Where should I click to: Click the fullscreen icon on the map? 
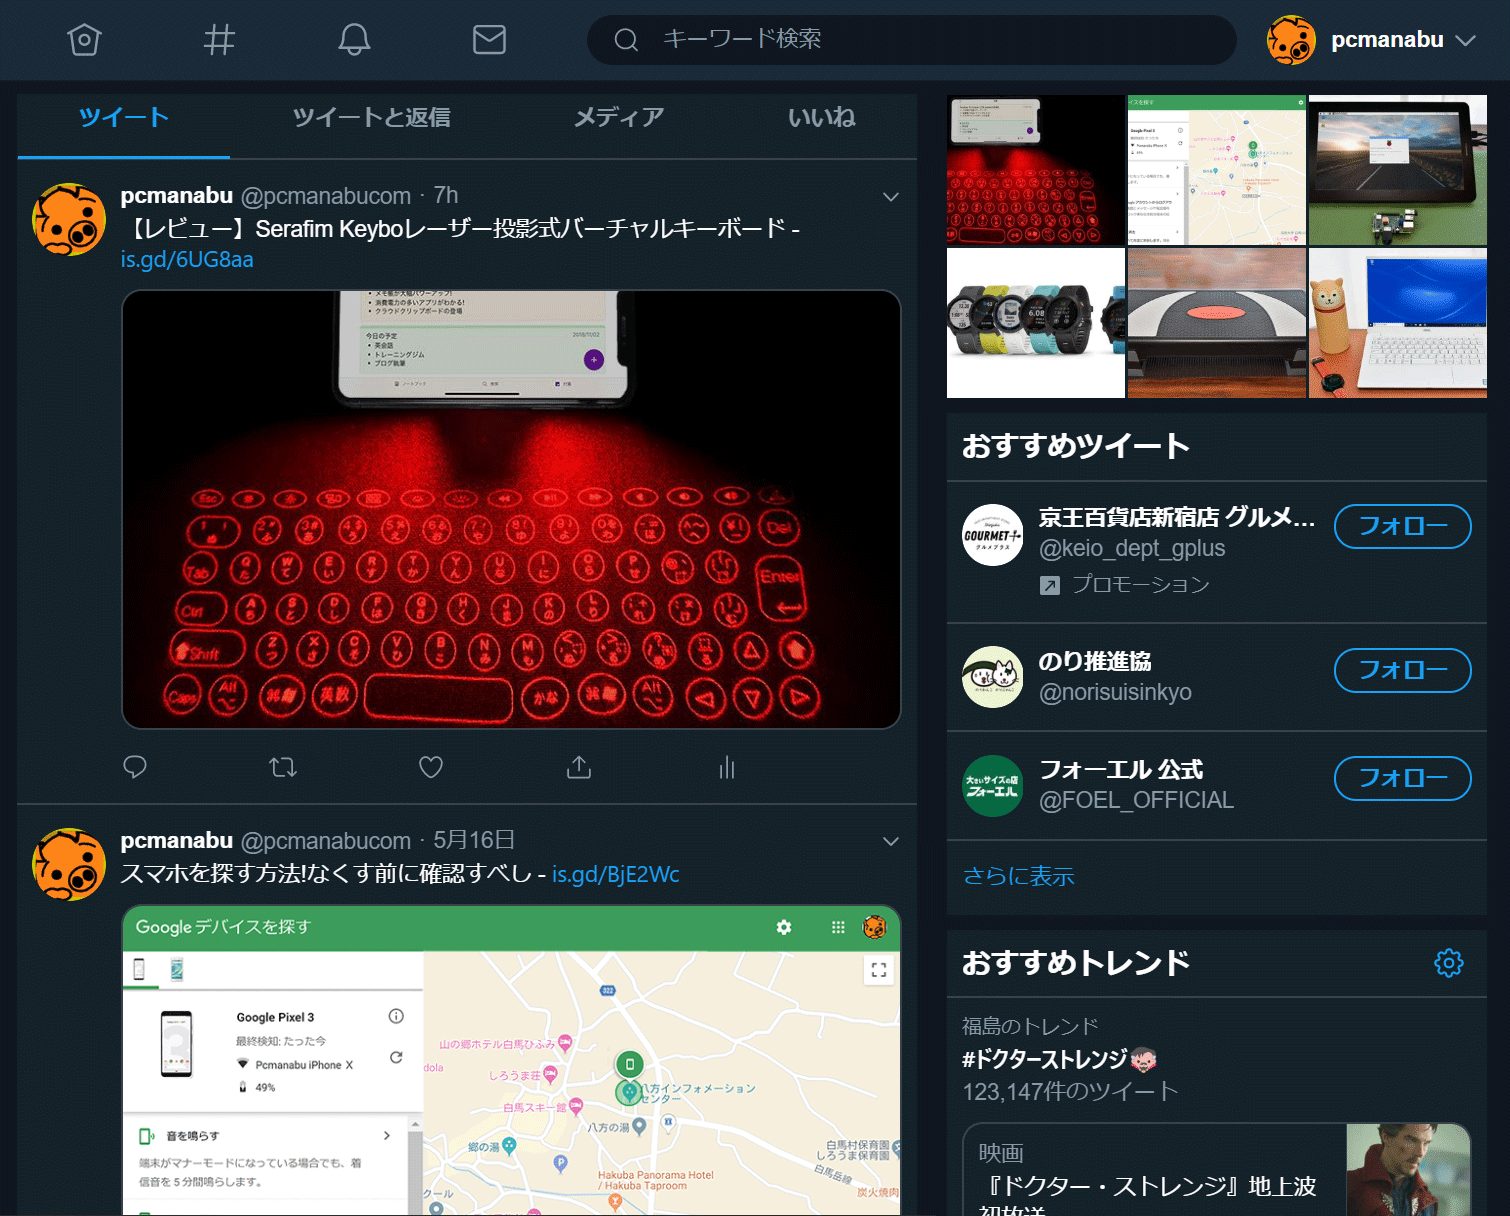point(879,970)
